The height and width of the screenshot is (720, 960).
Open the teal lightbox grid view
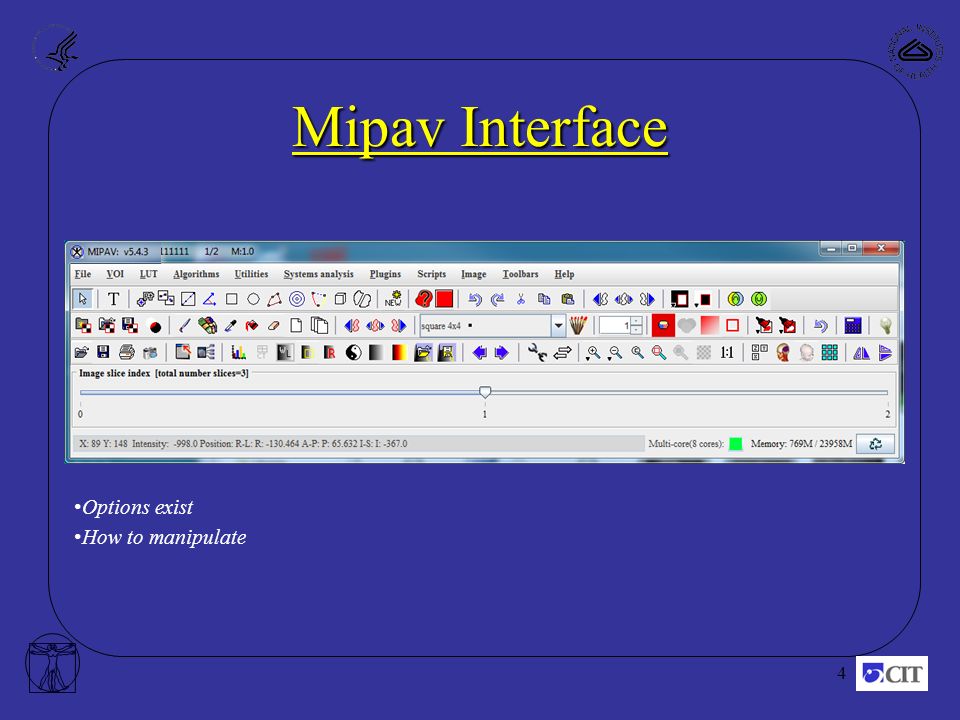830,352
